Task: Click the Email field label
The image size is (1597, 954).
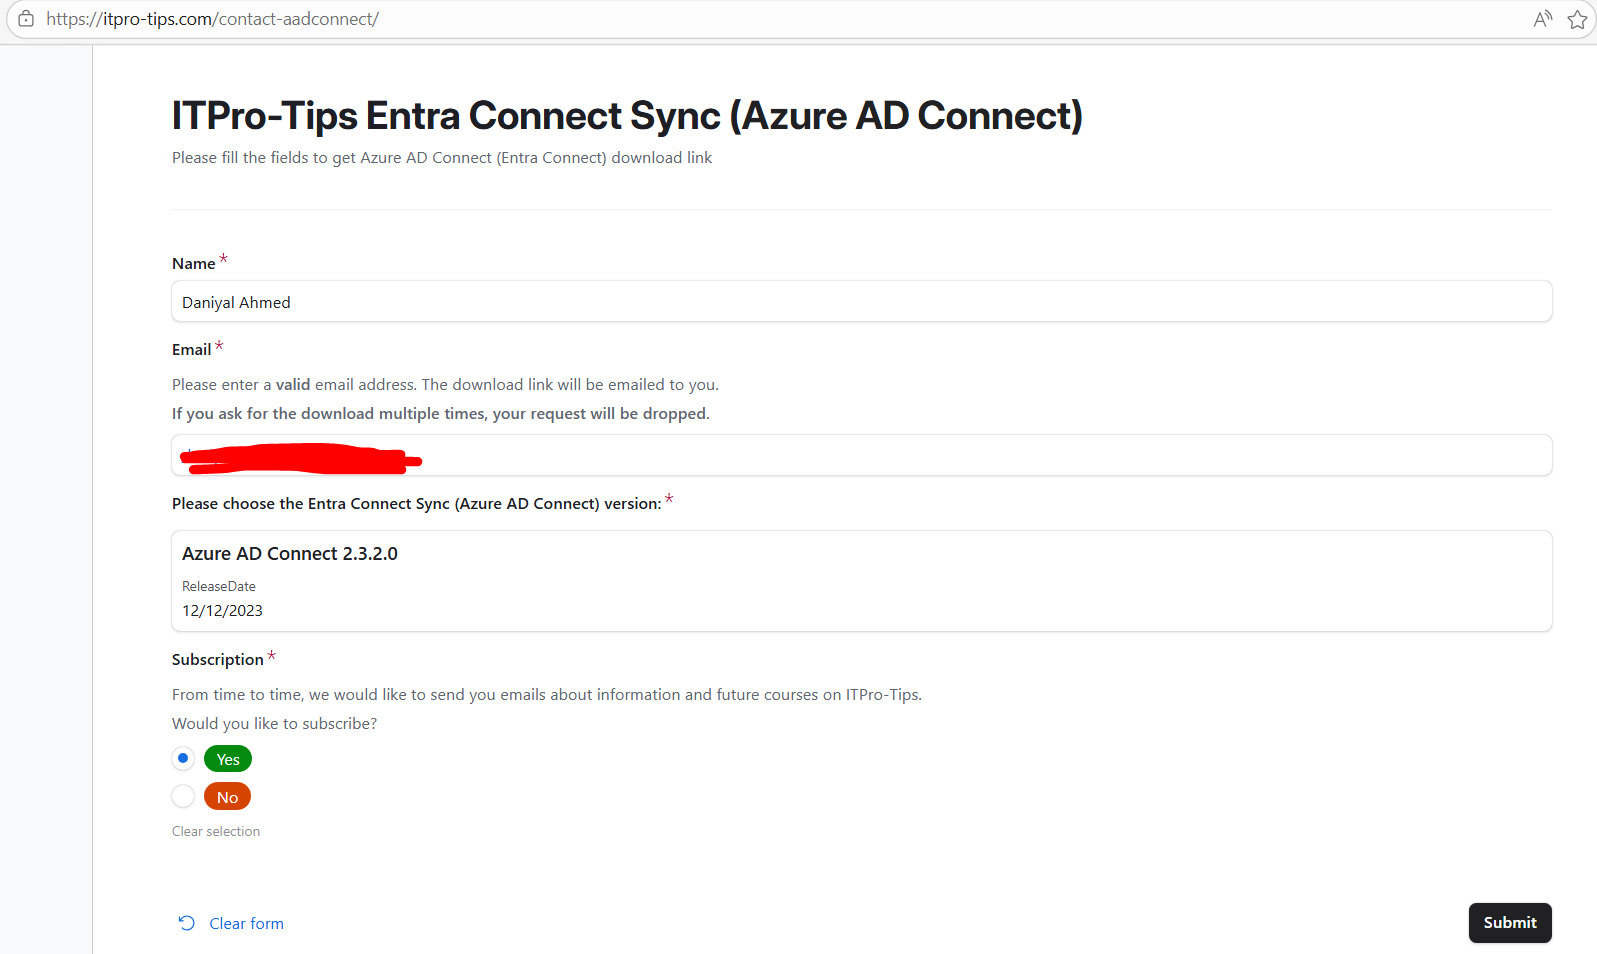Action: click(x=191, y=349)
